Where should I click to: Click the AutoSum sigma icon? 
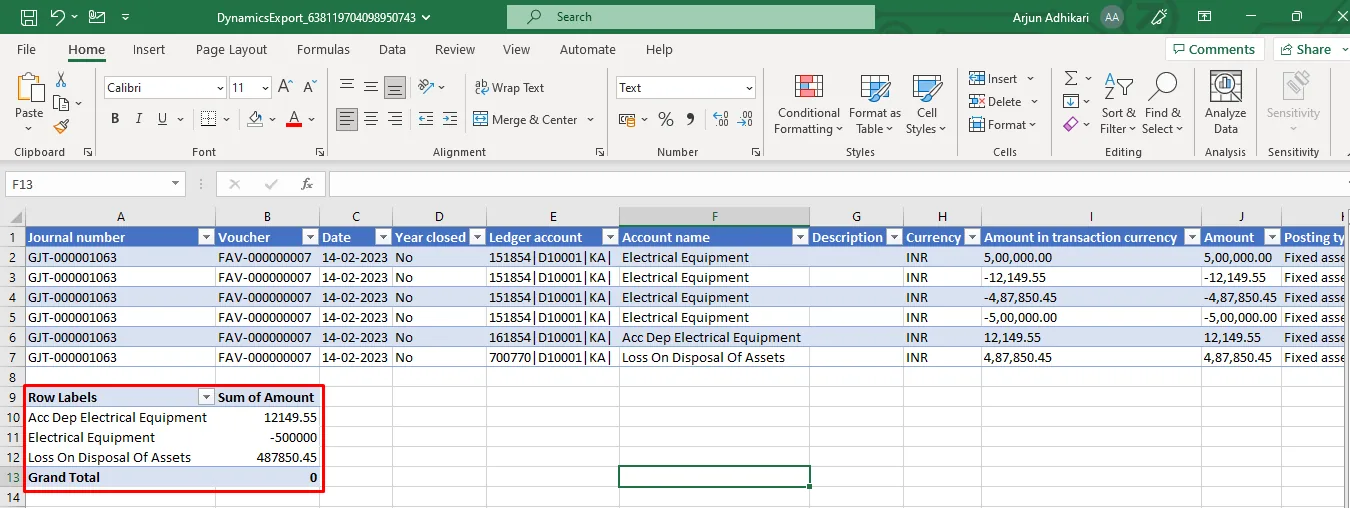(1071, 78)
